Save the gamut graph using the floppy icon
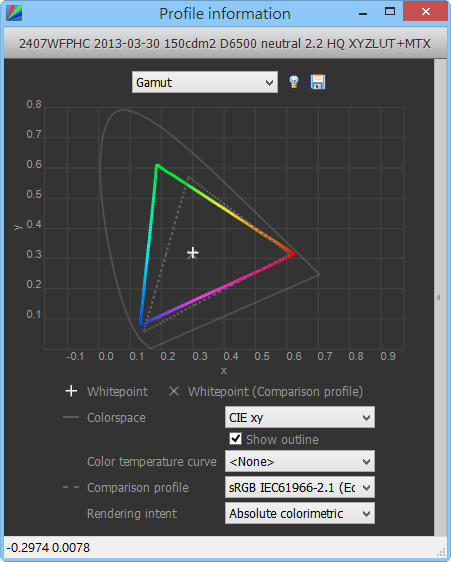Viewport: 451px width, 562px height. tap(318, 82)
